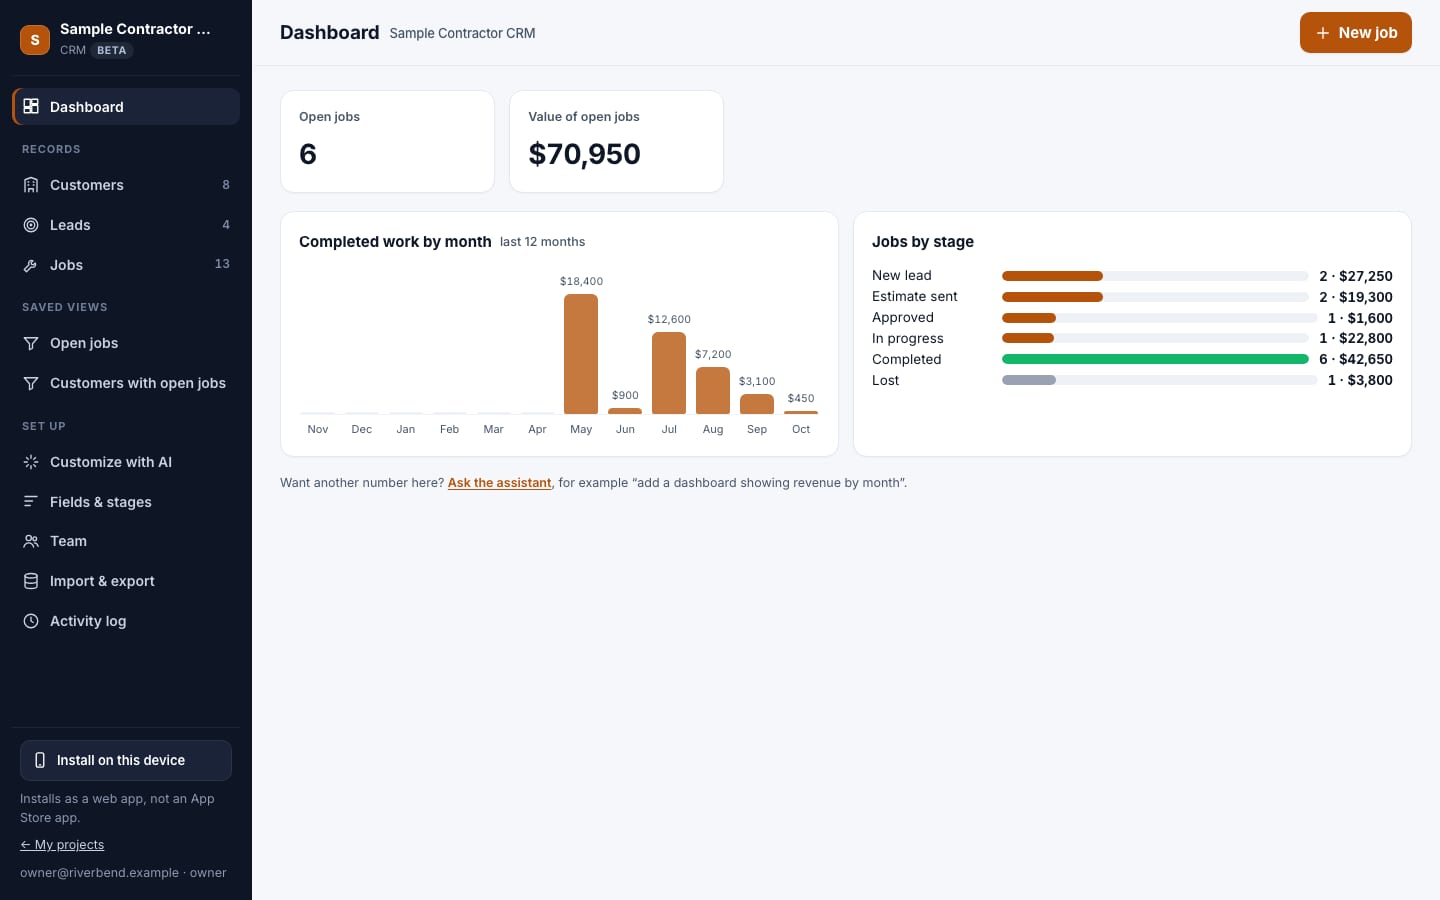Click the Aug $7,200 chart bar
This screenshot has width=1440, height=900.
pyautogui.click(x=713, y=390)
